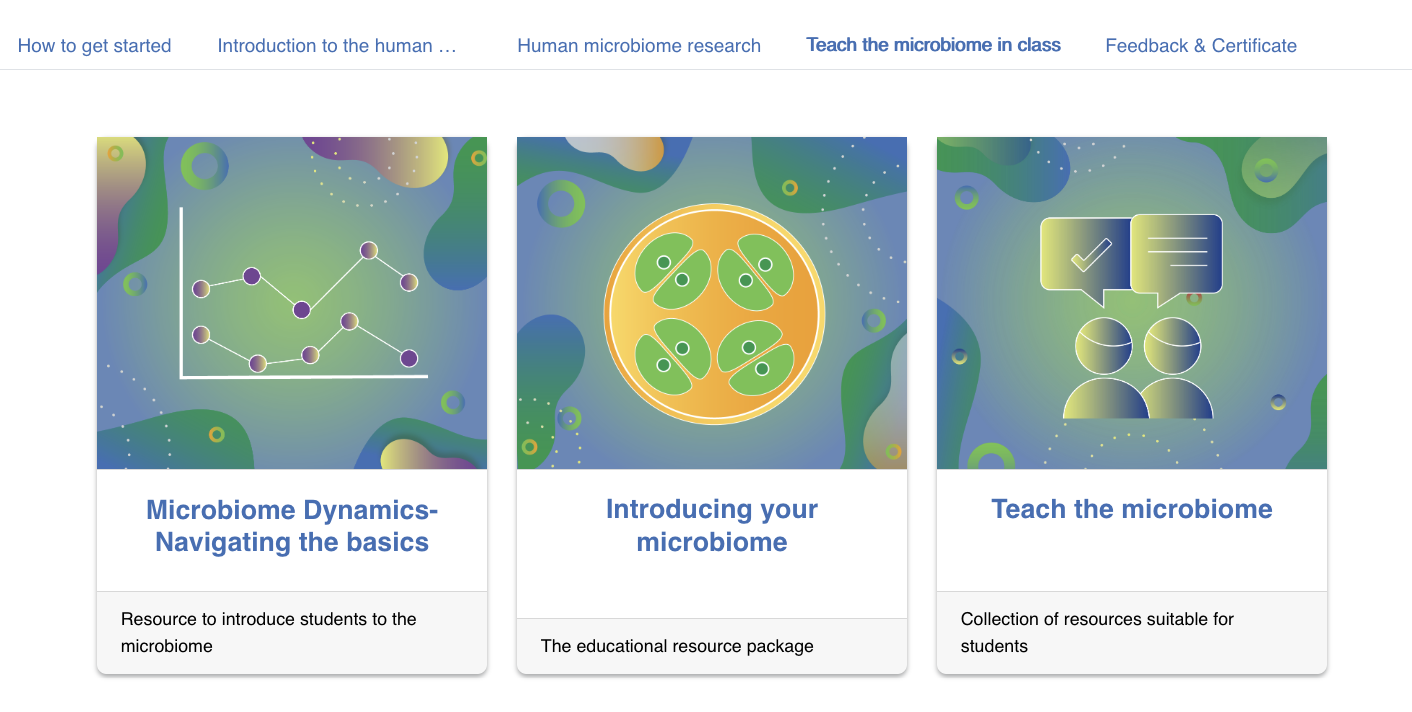The height and width of the screenshot is (712, 1412).
Task: Click 'The educational resource package' footer text
Action: click(x=677, y=646)
